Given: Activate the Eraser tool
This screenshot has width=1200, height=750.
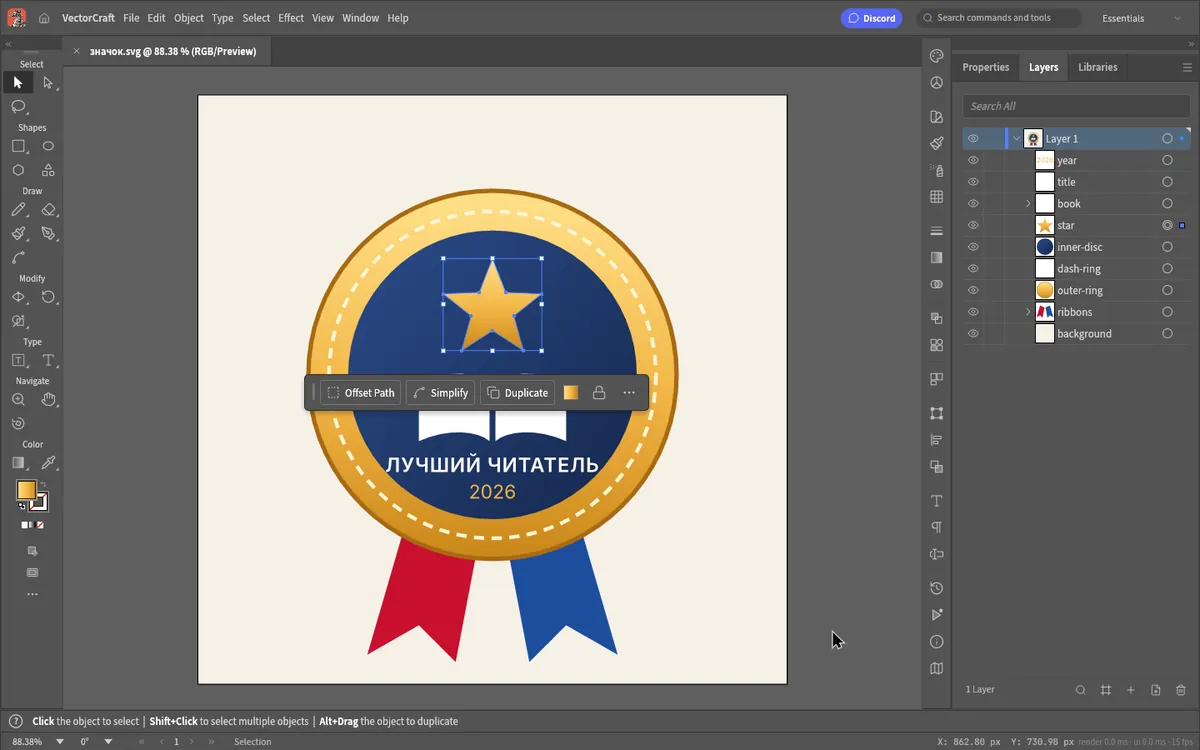Looking at the screenshot, I should [x=48, y=210].
